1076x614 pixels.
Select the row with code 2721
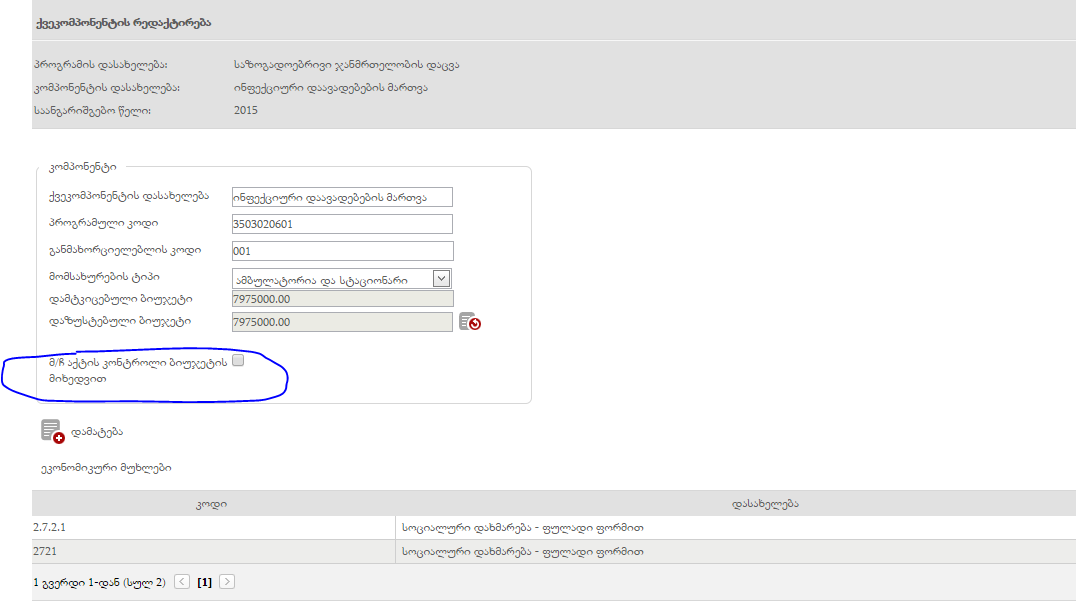point(210,551)
